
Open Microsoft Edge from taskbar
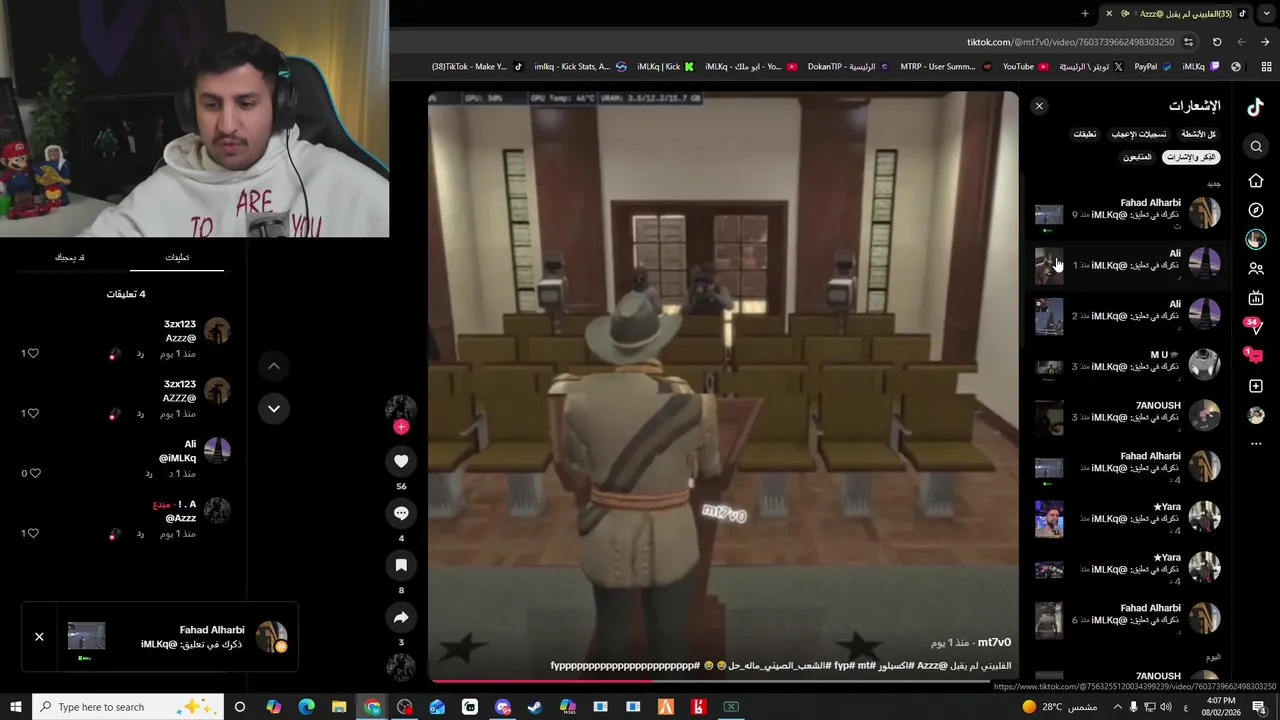point(306,707)
